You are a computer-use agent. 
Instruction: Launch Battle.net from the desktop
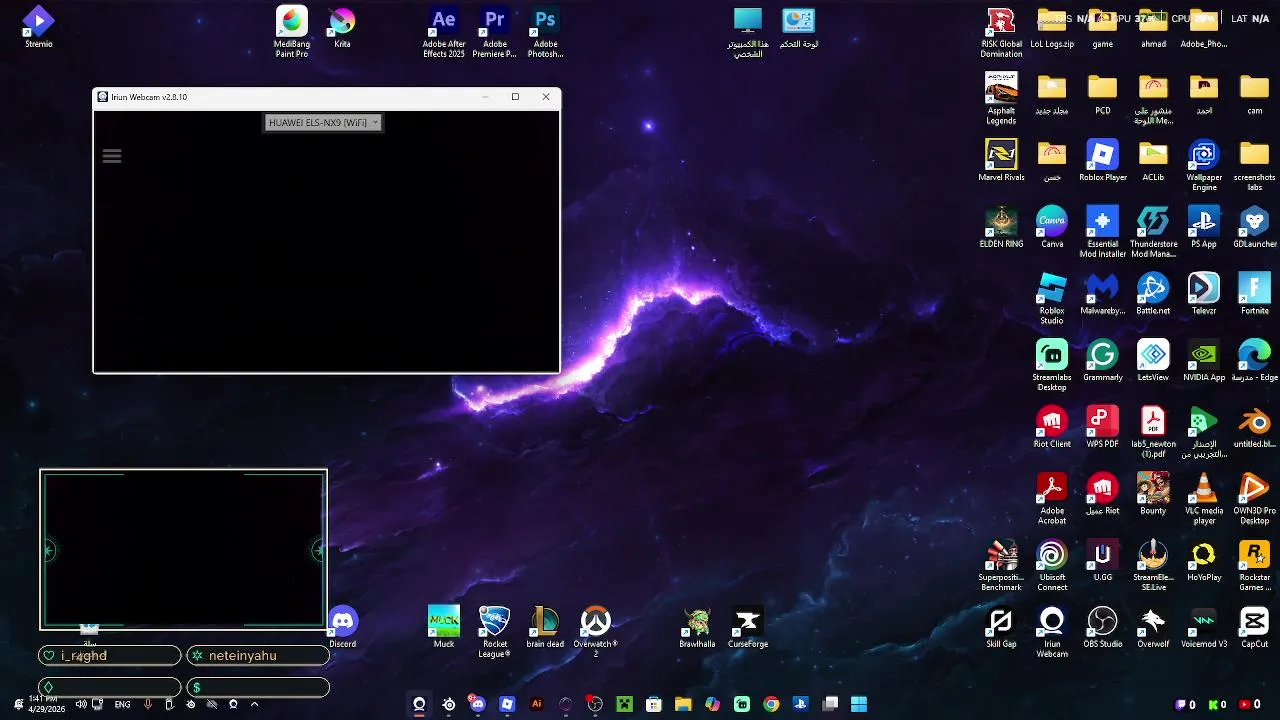(x=1153, y=294)
